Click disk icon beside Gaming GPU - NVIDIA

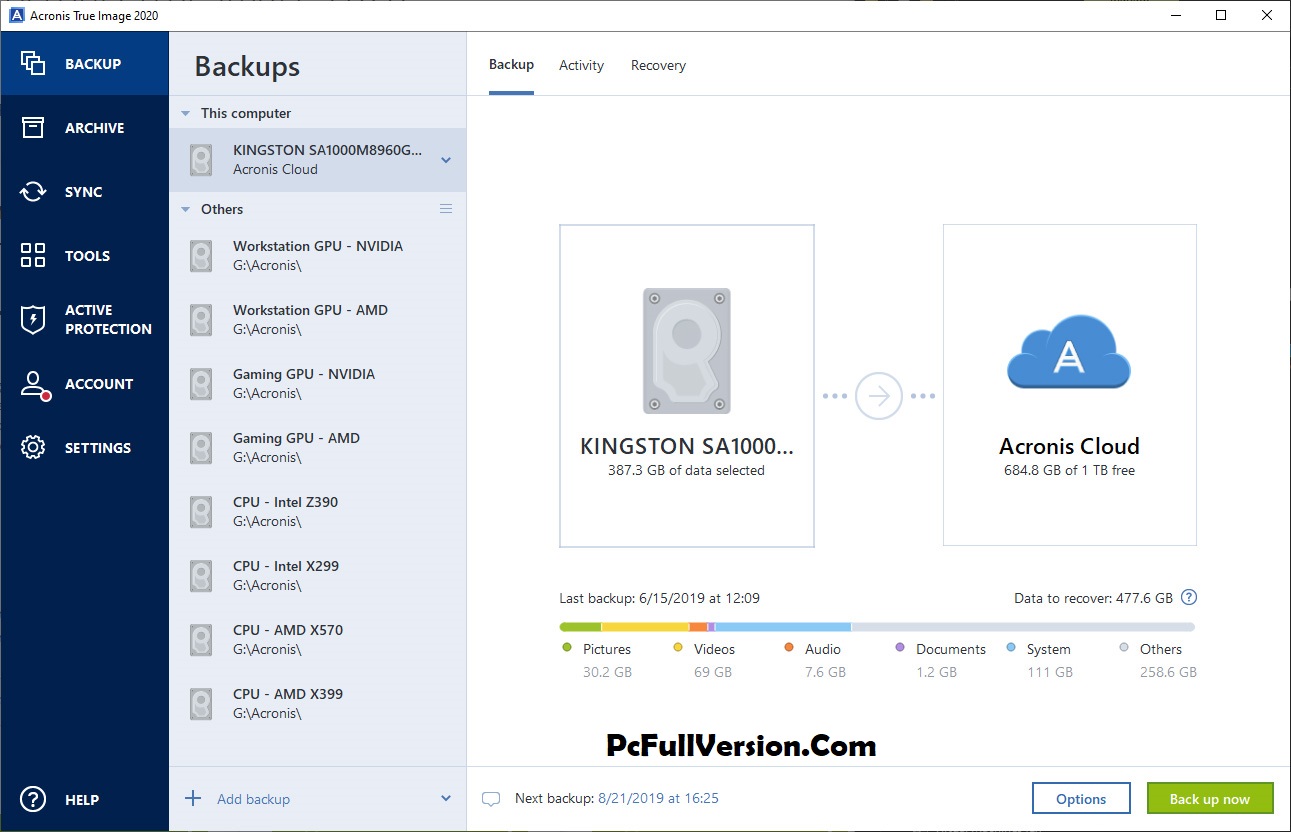click(x=201, y=384)
